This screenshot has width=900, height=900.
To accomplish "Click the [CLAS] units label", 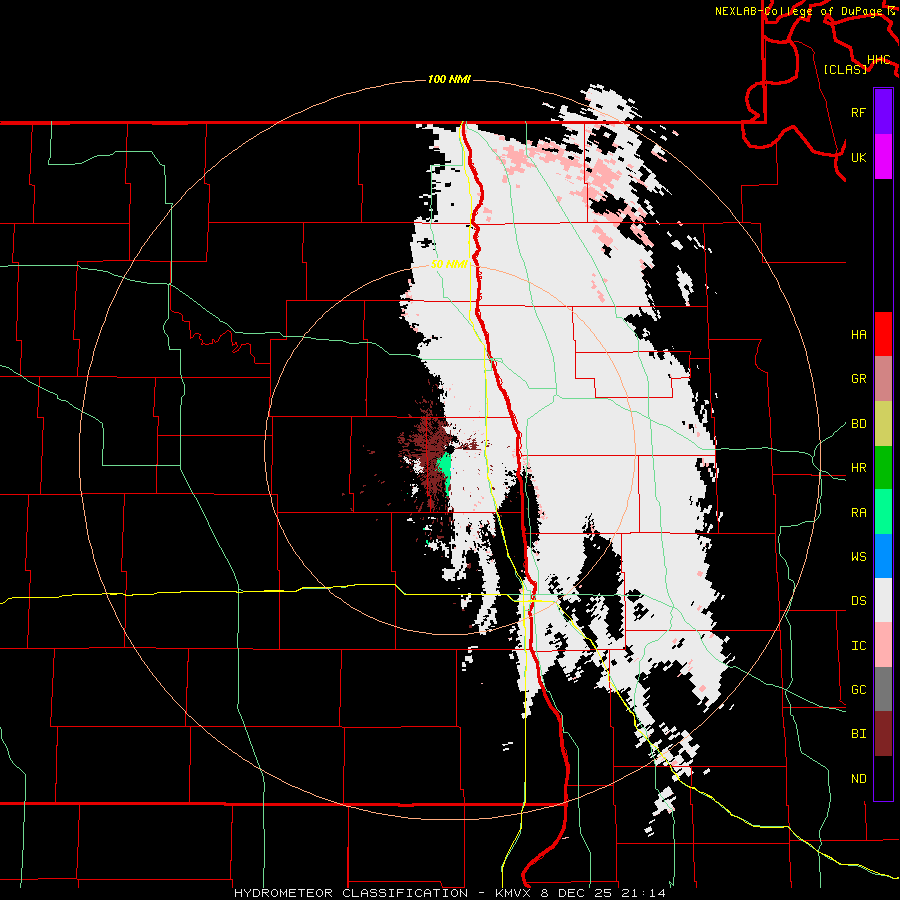I will click(x=845, y=69).
